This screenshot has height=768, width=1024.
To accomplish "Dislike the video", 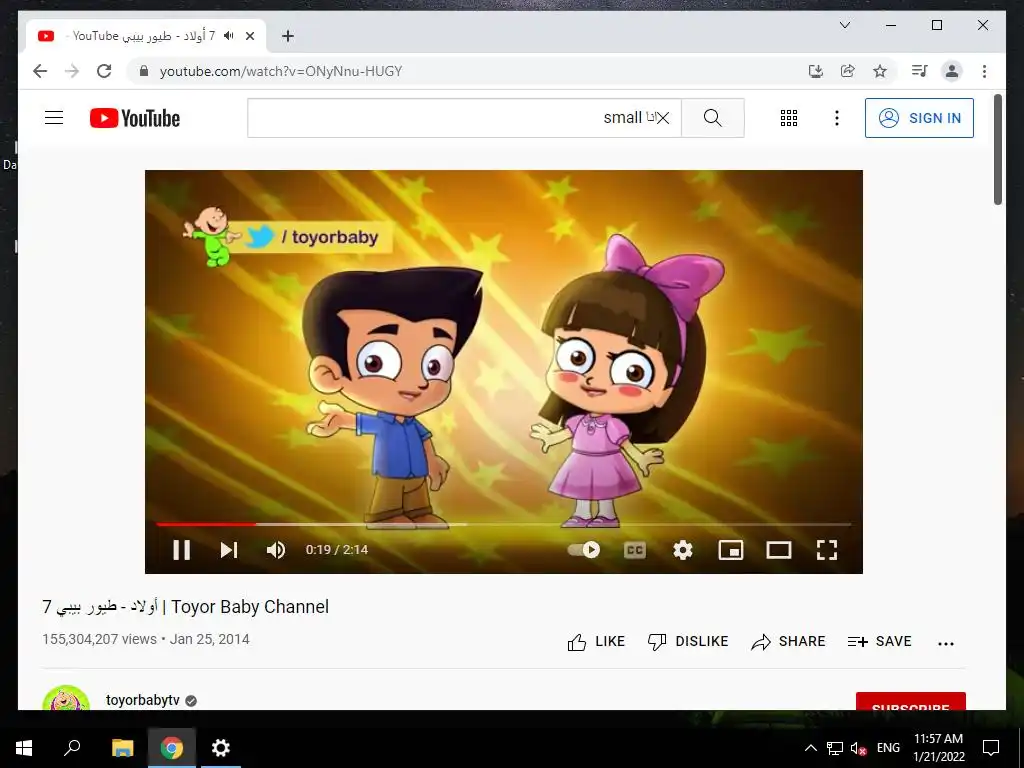I will tap(688, 642).
